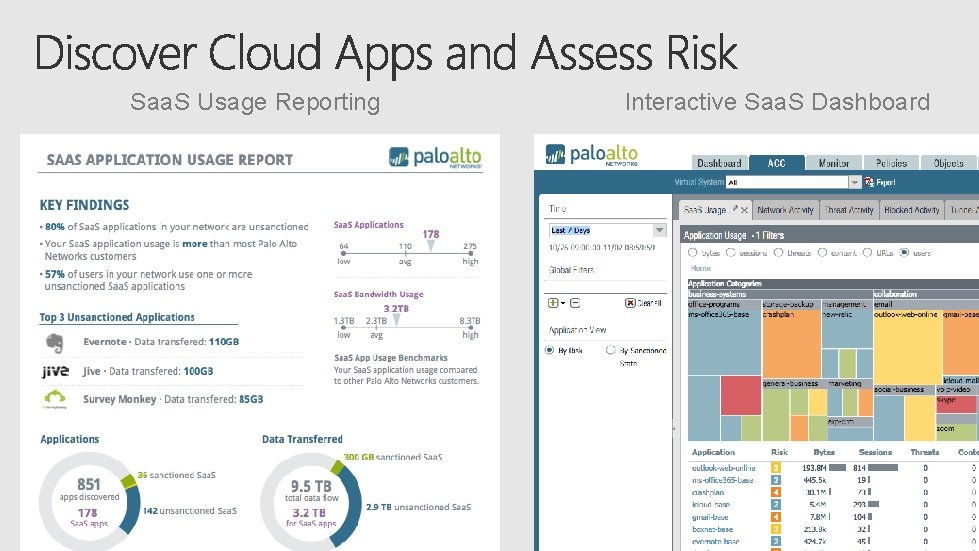
Task: Select the sessions radio button
Action: 731,253
